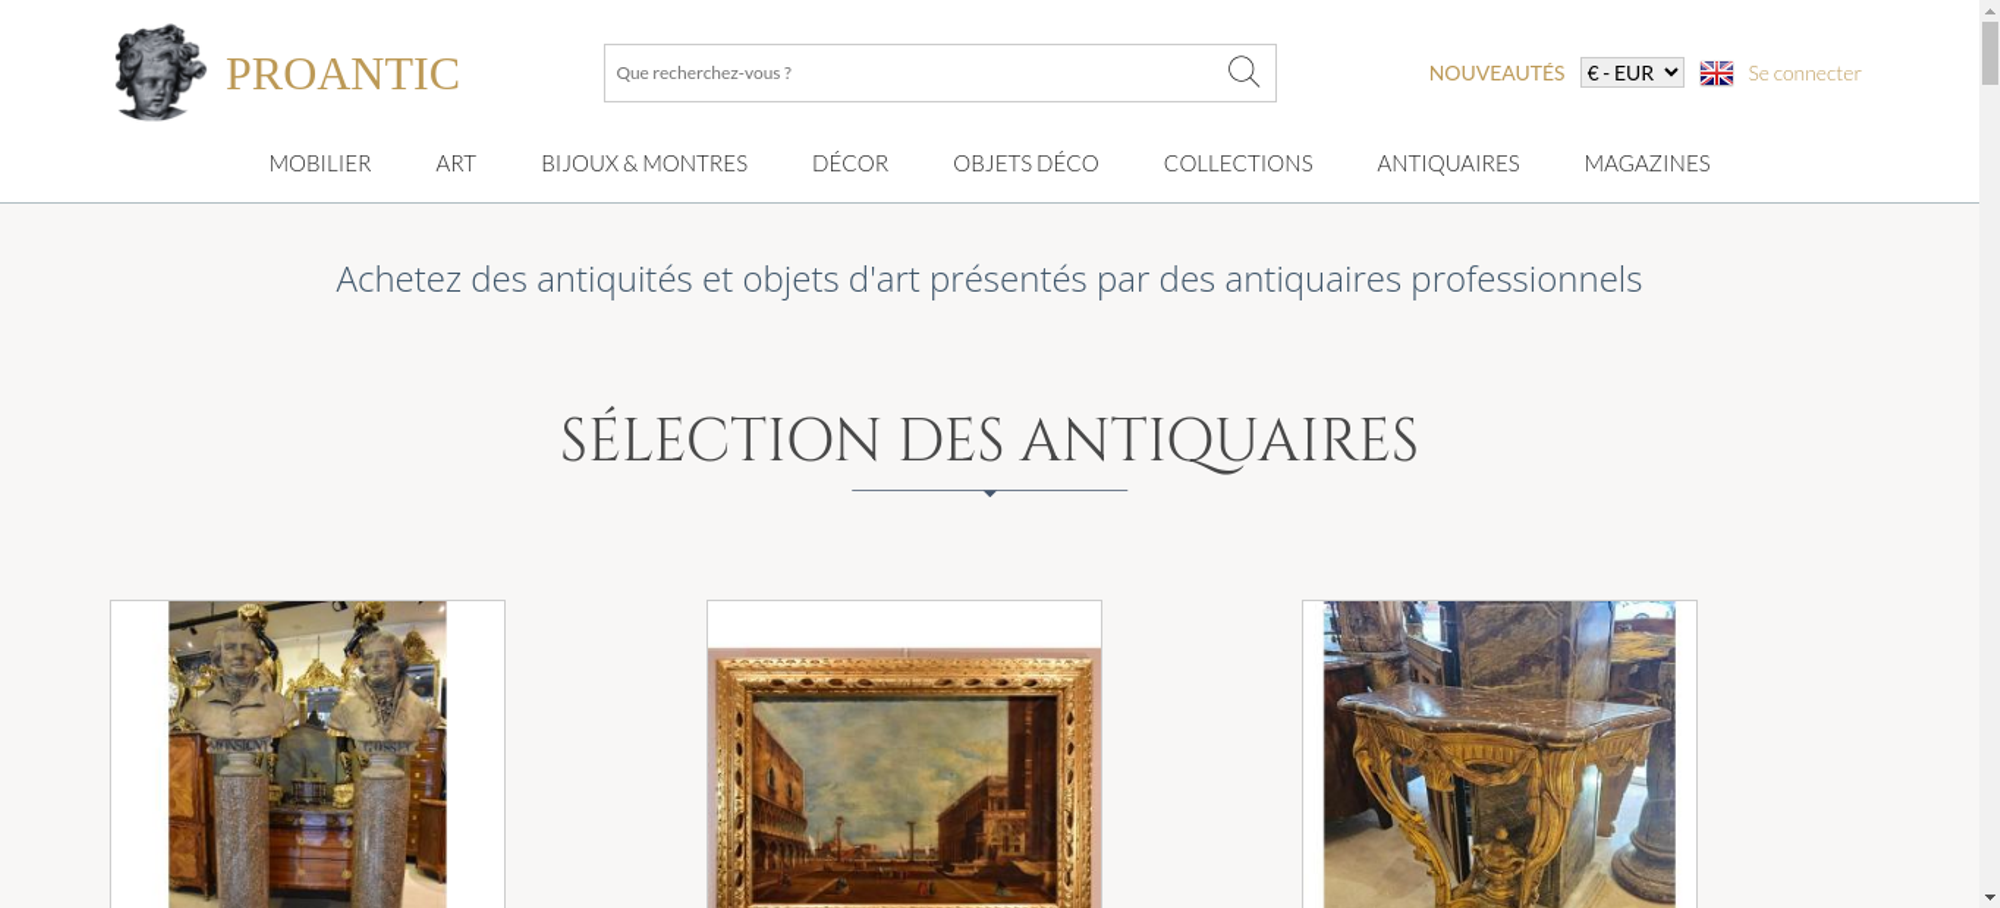The width and height of the screenshot is (2000, 908).
Task: Click the NOUVEAUTÉS link
Action: click(1496, 73)
